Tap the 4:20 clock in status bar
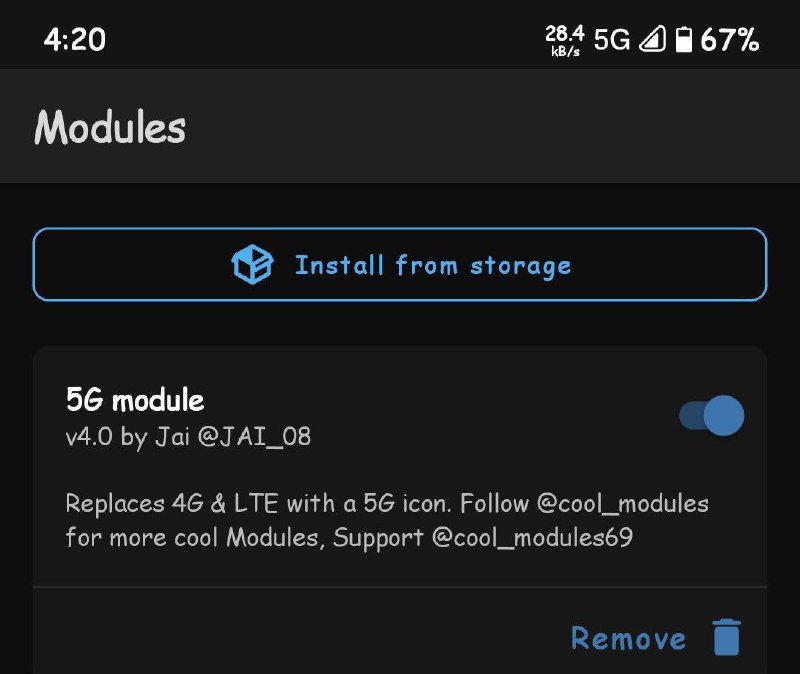 click(x=74, y=39)
